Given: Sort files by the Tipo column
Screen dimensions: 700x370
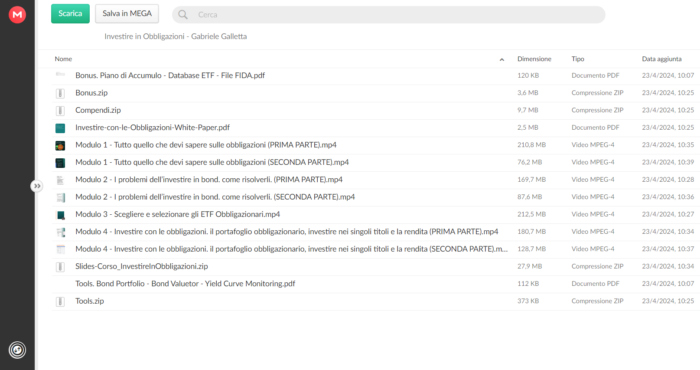Looking at the screenshot, I should pyautogui.click(x=578, y=59).
